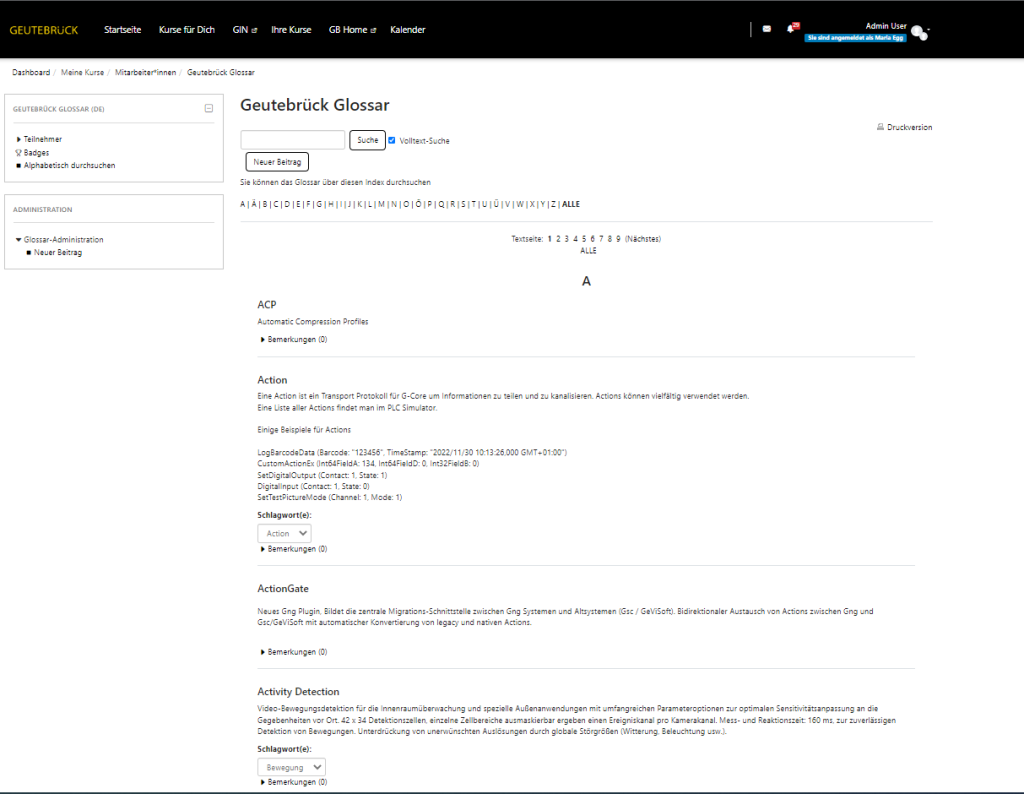Collapse the Geutebrück Glossar block

pos(209,108)
